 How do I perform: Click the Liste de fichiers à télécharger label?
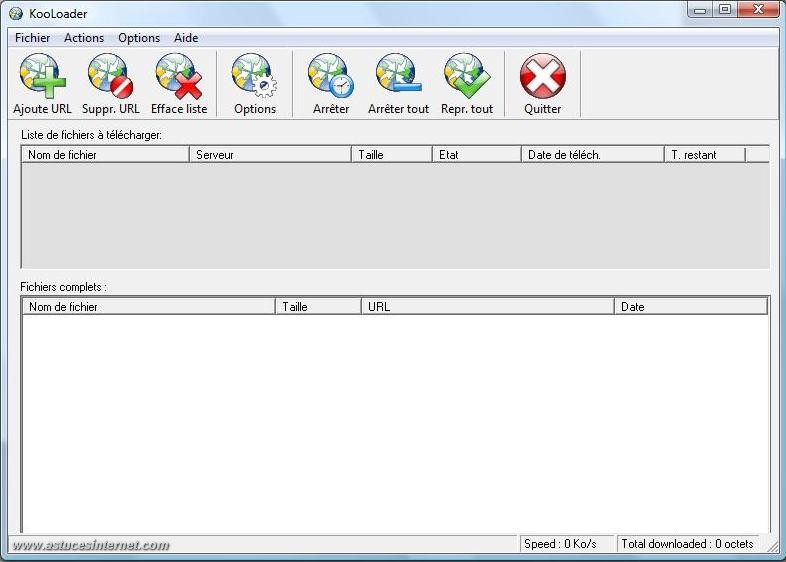tap(91, 135)
